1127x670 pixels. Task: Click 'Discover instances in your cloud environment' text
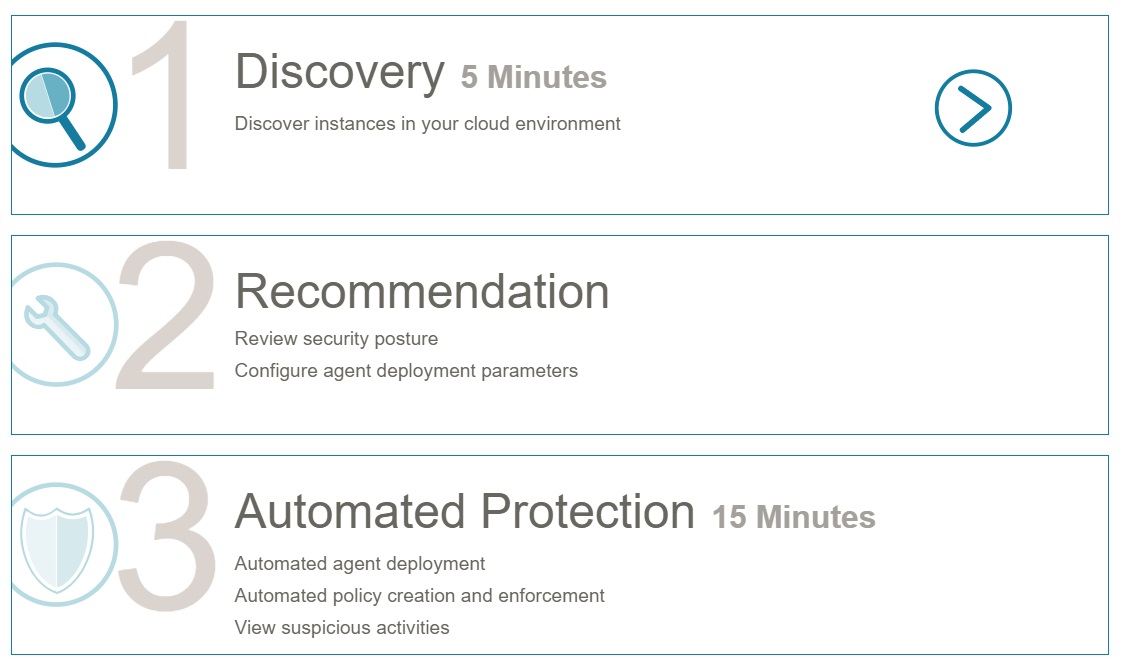(x=428, y=124)
